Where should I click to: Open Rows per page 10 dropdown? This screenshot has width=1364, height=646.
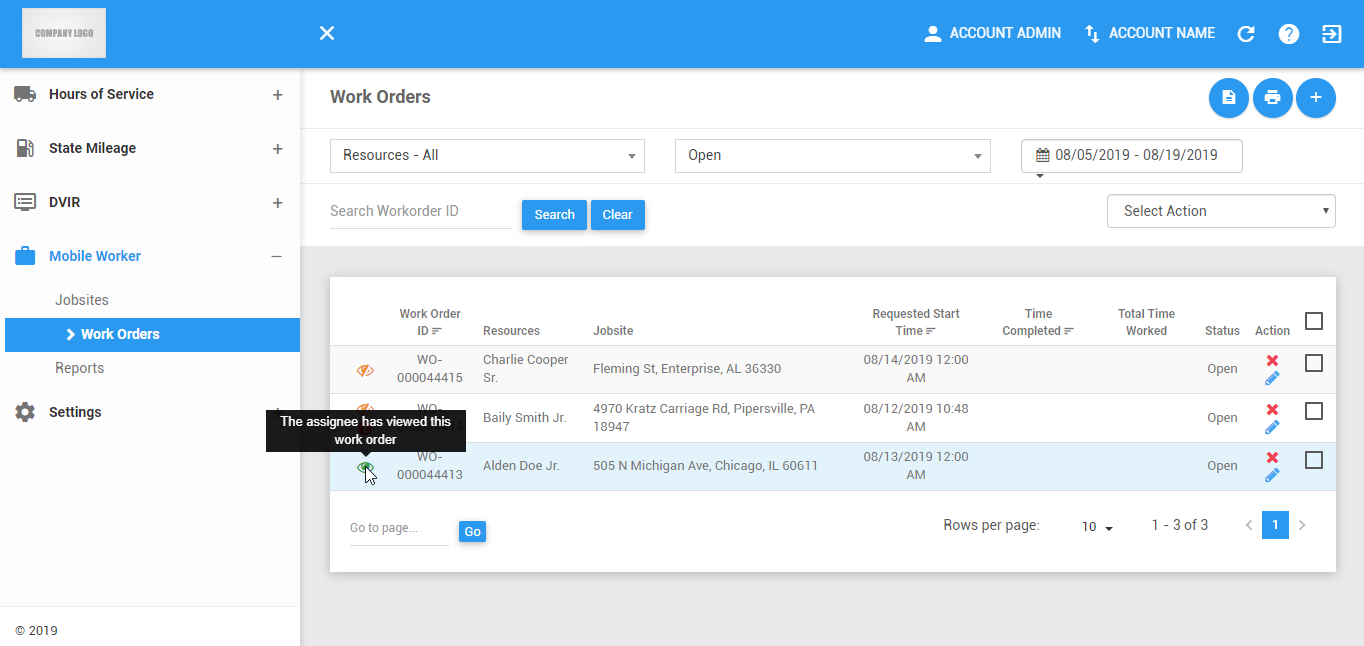[x=1097, y=526]
